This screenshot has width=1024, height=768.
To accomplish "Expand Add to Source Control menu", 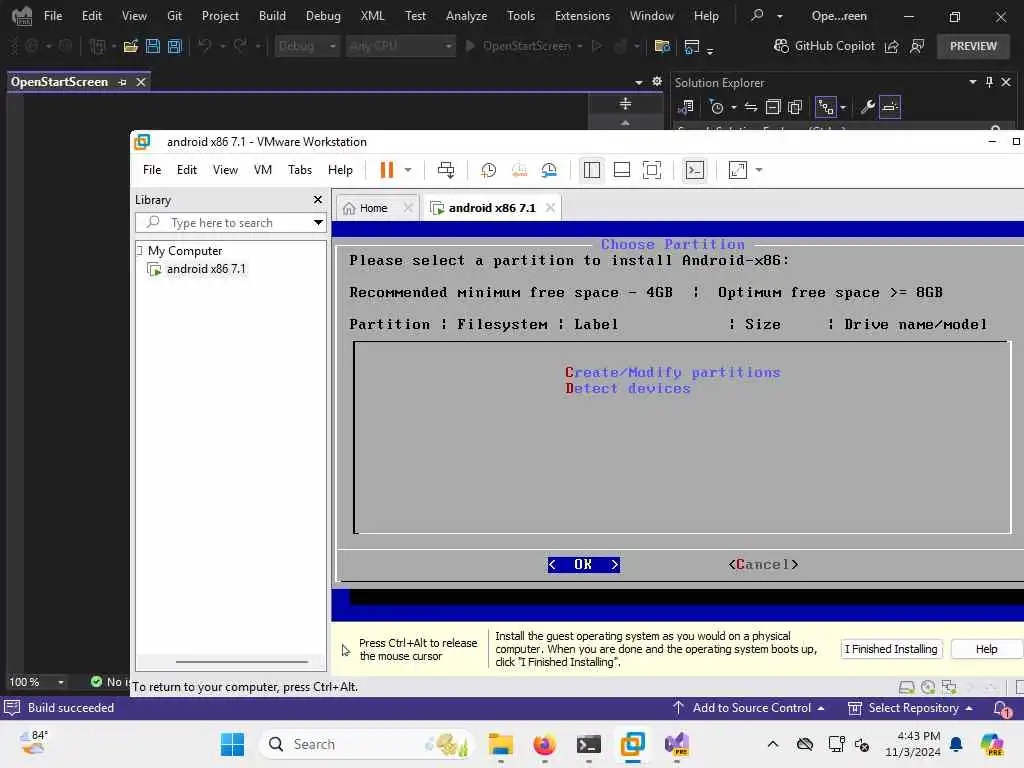I will click(748, 708).
